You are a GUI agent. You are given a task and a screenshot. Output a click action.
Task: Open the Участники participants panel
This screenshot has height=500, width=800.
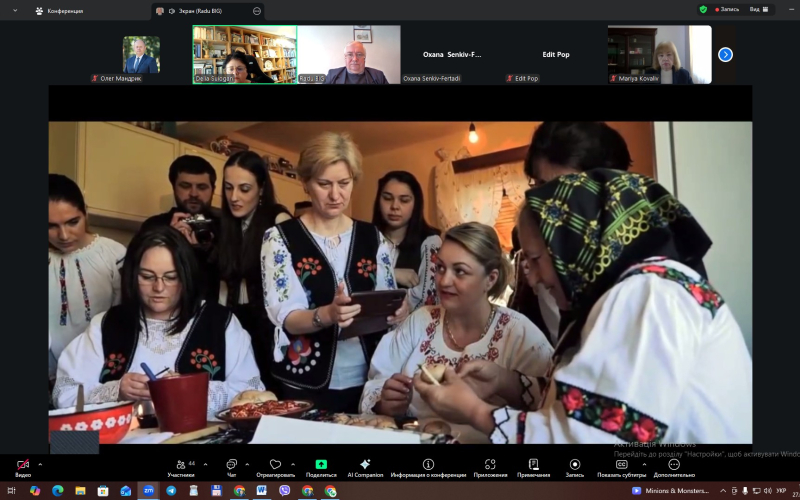[180, 467]
